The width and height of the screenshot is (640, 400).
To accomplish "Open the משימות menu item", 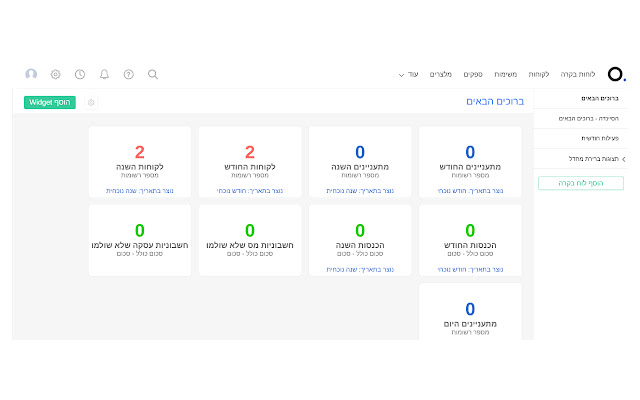I will [506, 75].
